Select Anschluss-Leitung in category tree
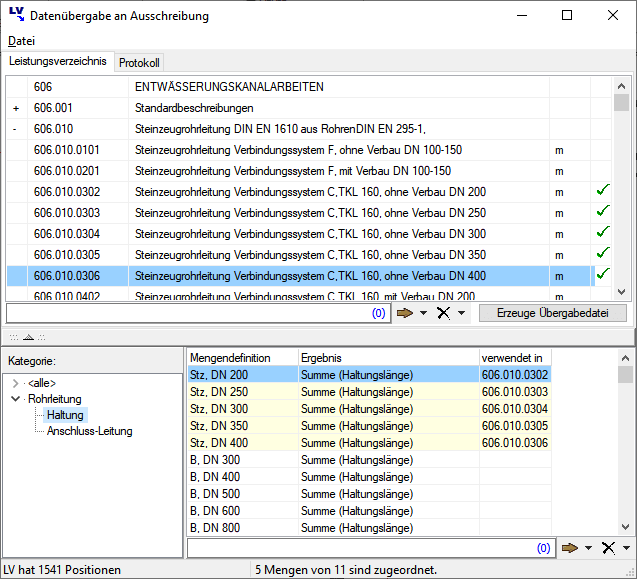This screenshot has width=637, height=579. coord(90,431)
